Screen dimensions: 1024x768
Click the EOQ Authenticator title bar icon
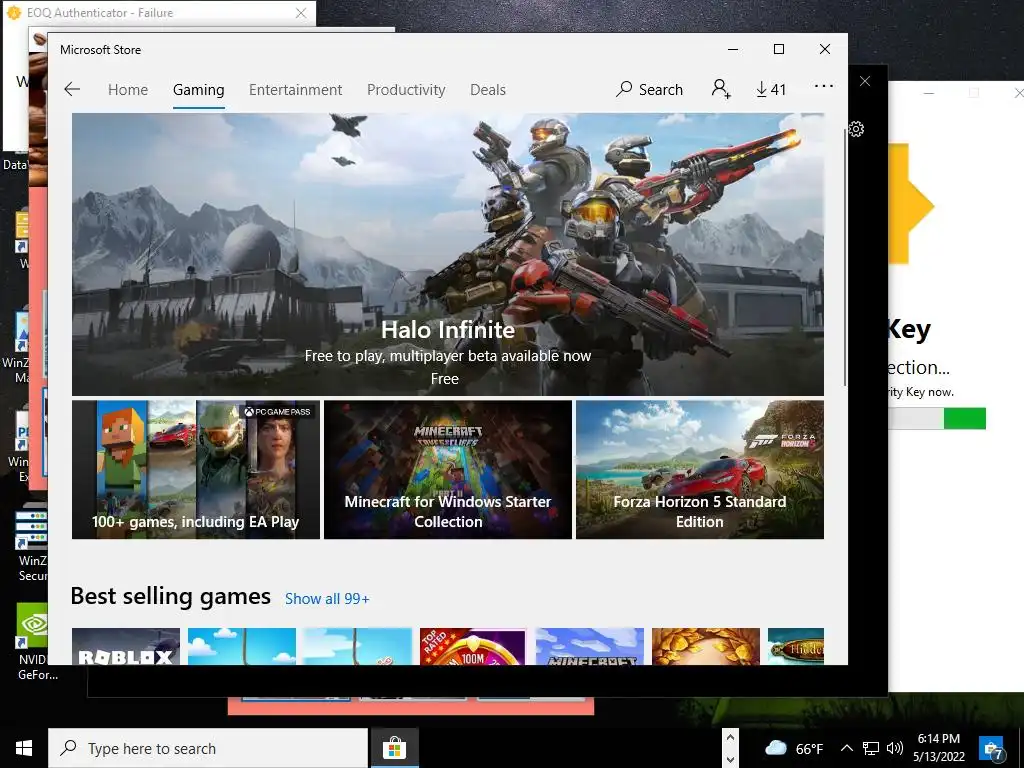[14, 12]
